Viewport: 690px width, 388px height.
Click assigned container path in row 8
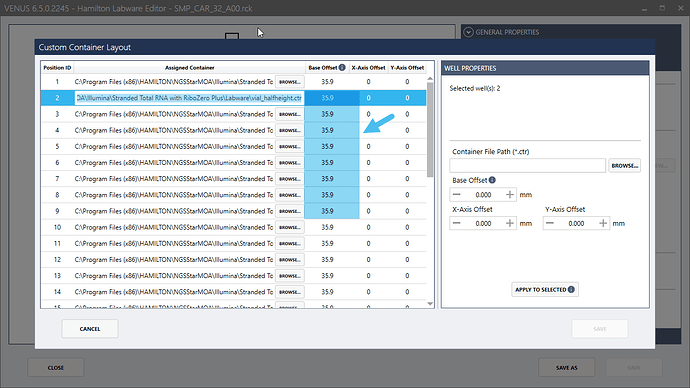click(174, 195)
